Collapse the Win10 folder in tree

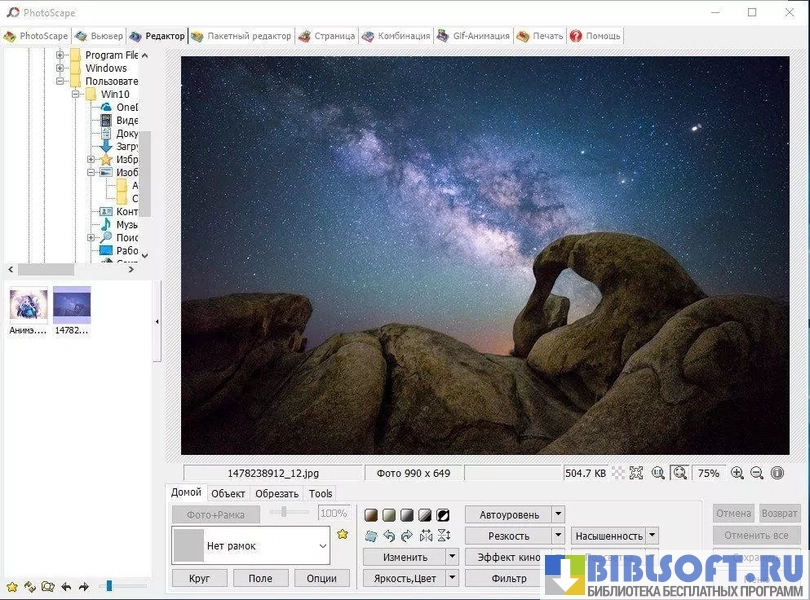coord(75,94)
